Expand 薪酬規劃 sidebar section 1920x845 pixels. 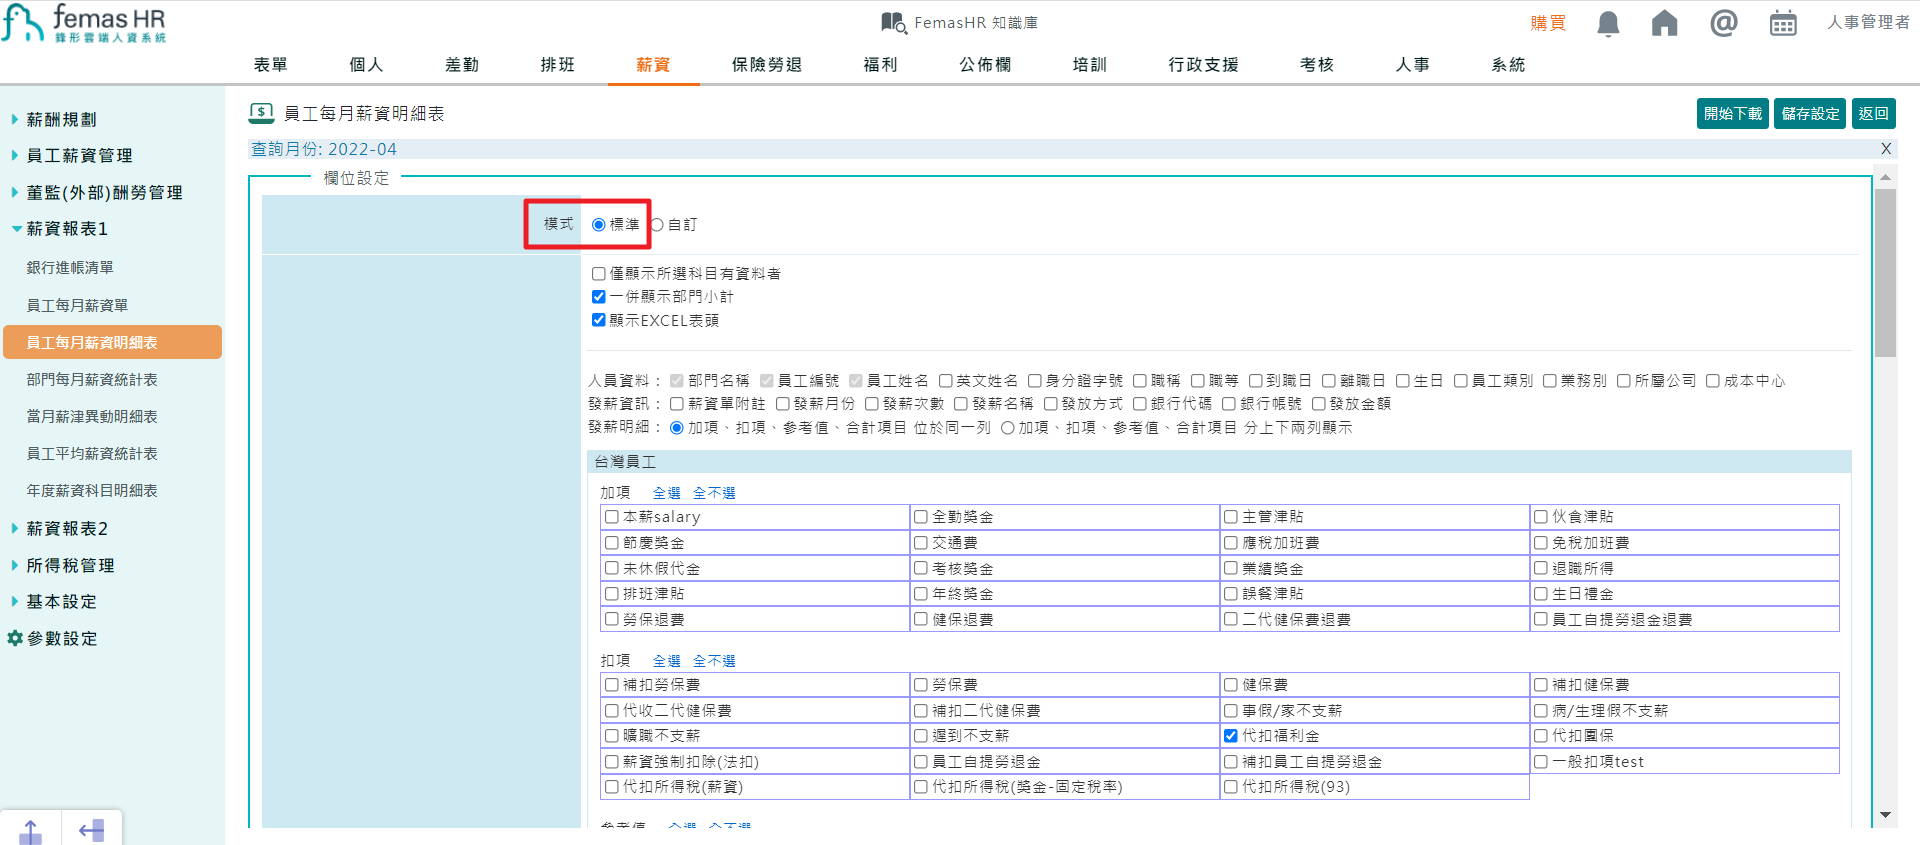(61, 119)
